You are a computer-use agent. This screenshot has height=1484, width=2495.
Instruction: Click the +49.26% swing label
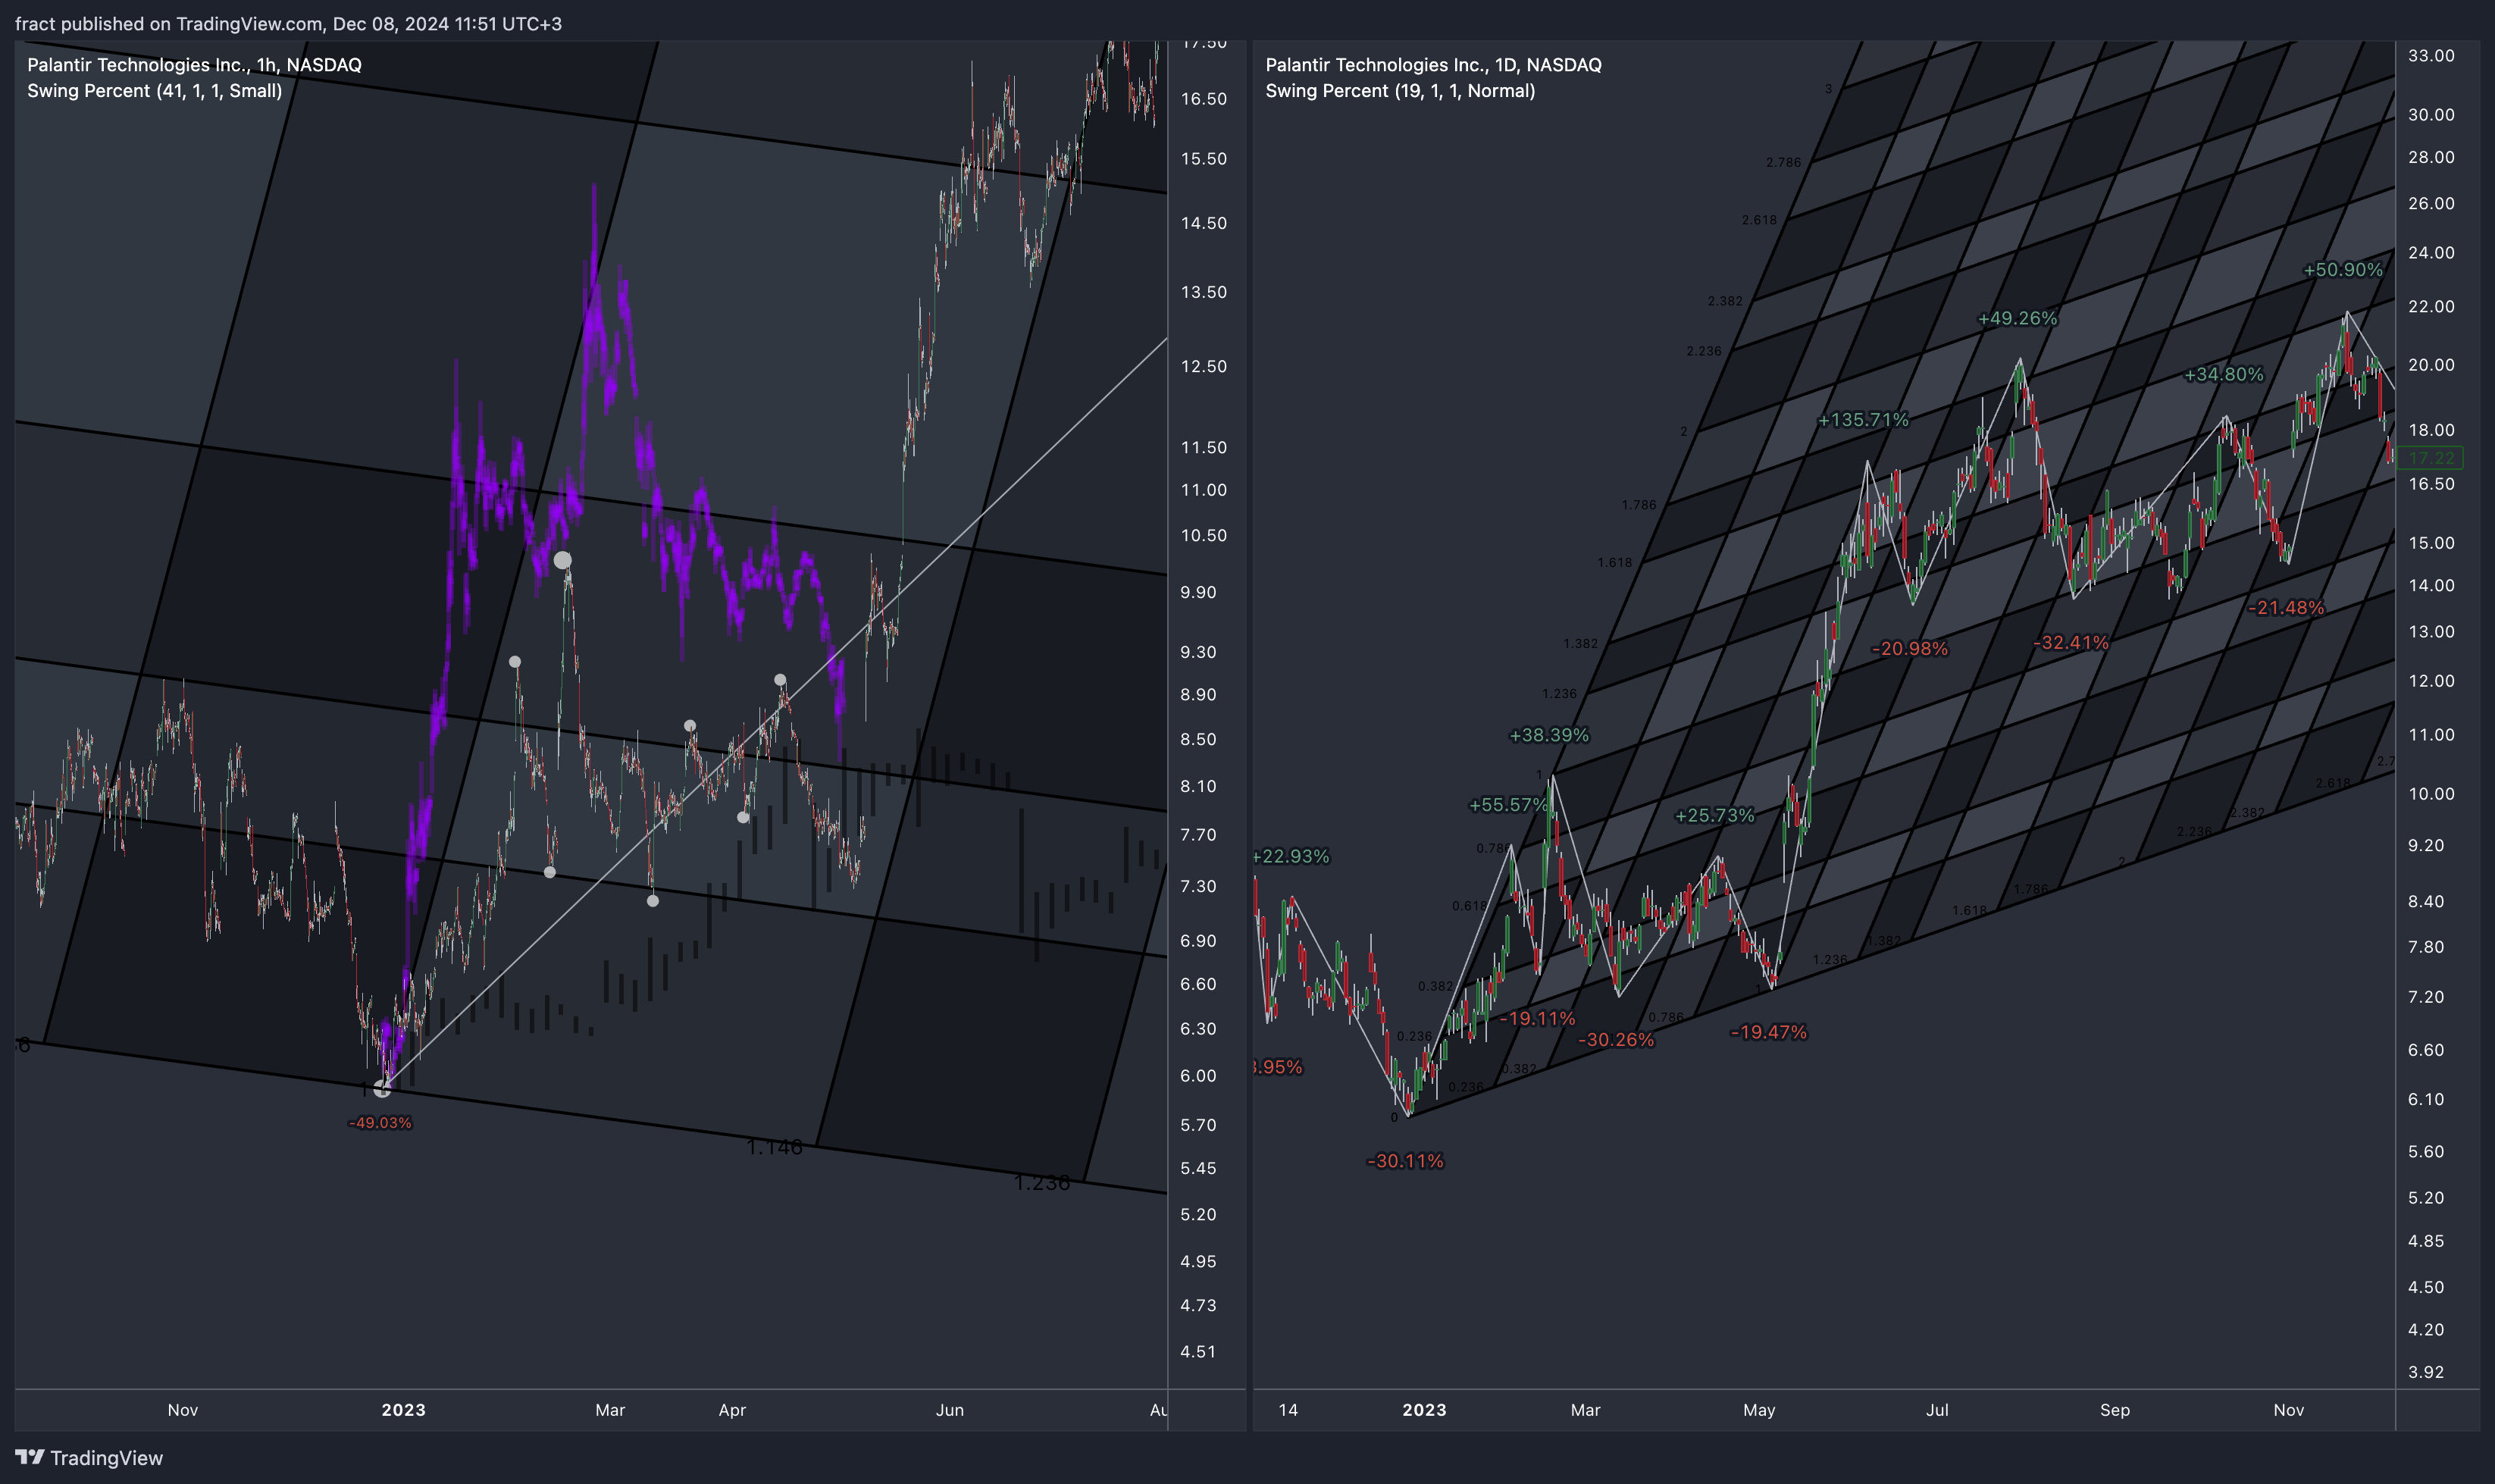pyautogui.click(x=2018, y=319)
